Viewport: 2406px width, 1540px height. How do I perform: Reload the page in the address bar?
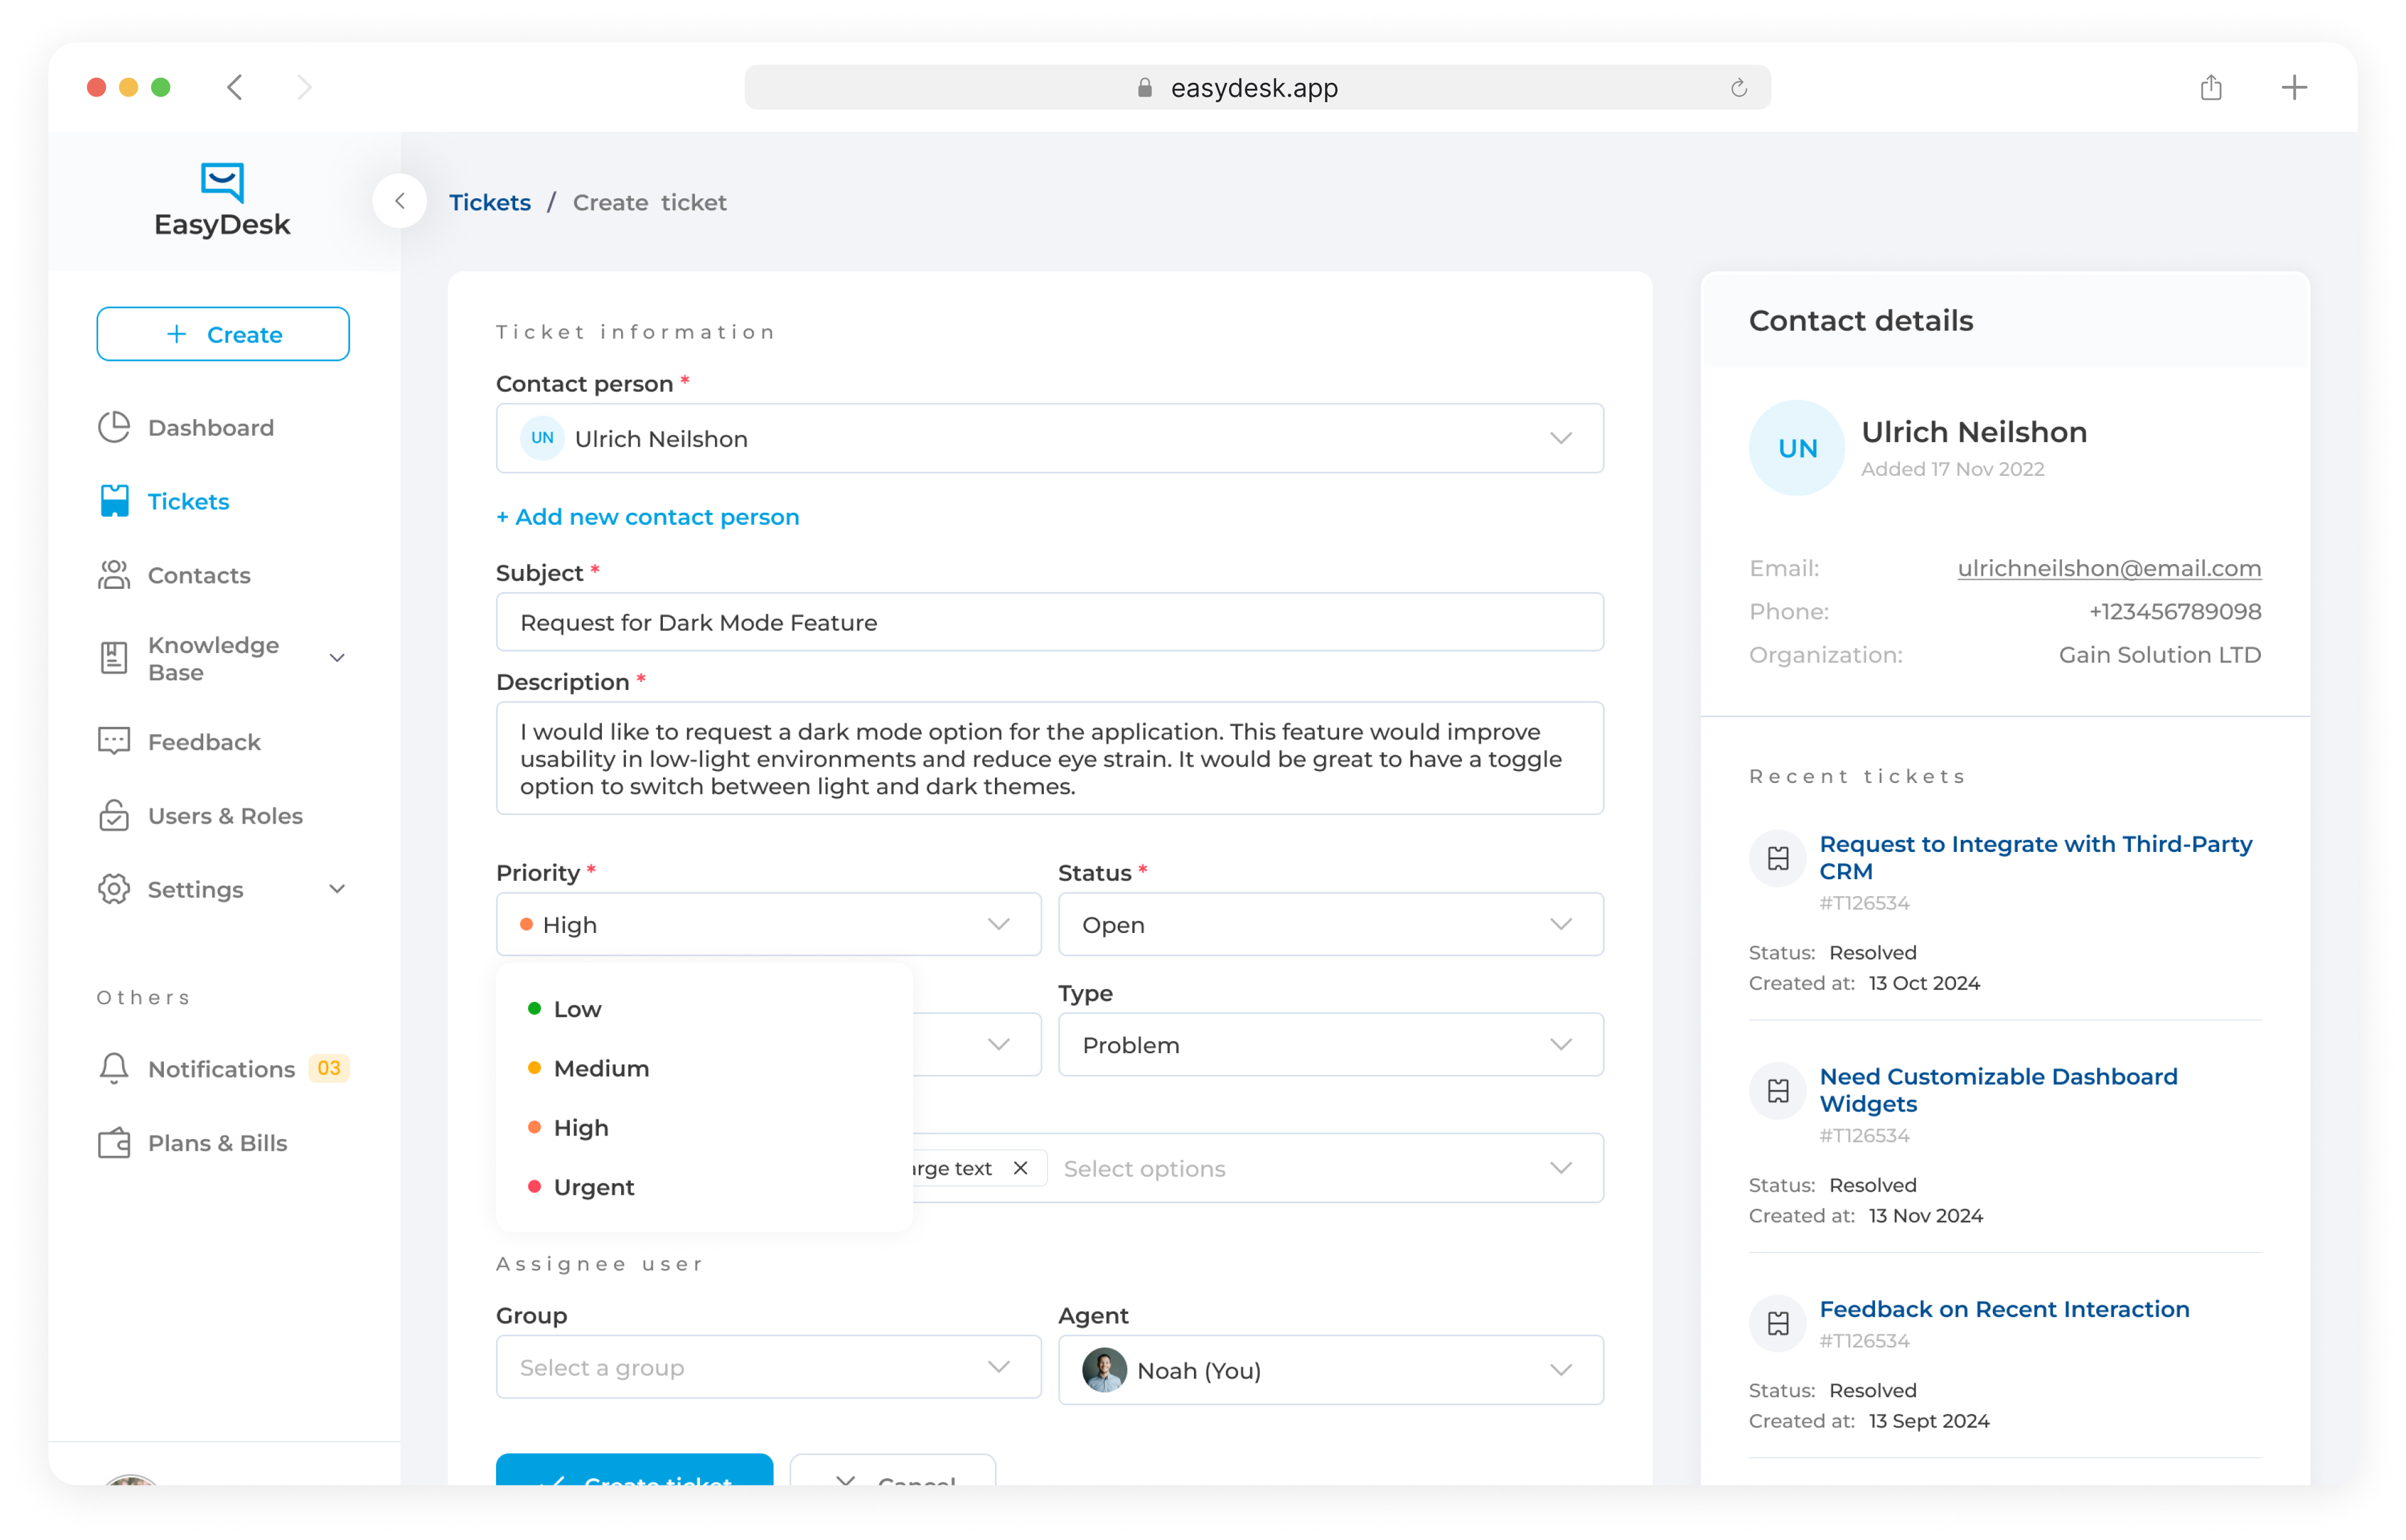[1738, 88]
